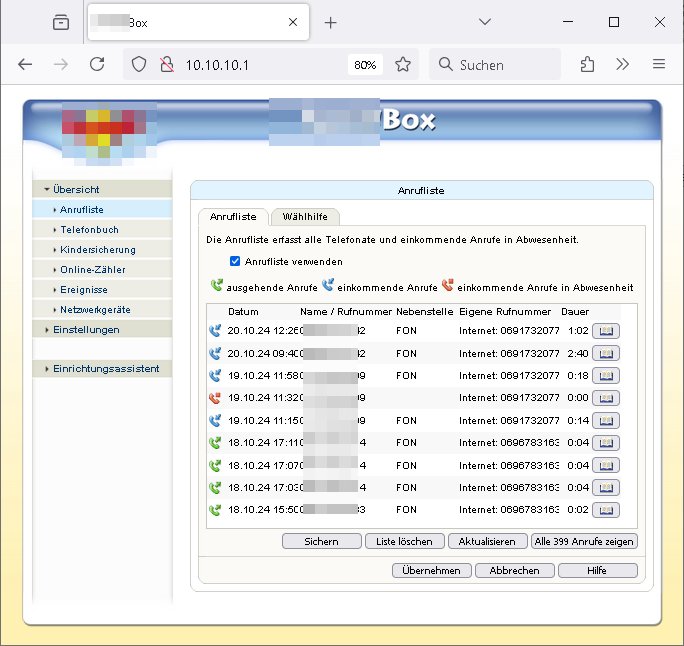The width and height of the screenshot is (684, 646).
Task: Open list all tabs dropdown arrow
Action: pos(485,22)
